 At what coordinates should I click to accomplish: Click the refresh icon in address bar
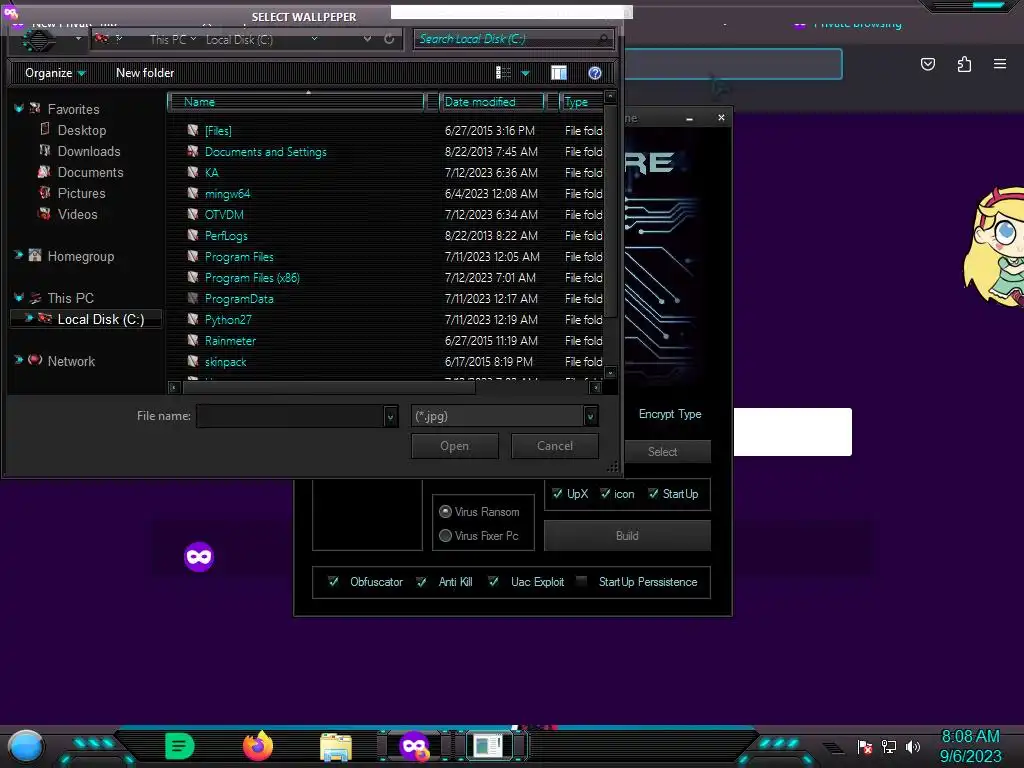[389, 39]
